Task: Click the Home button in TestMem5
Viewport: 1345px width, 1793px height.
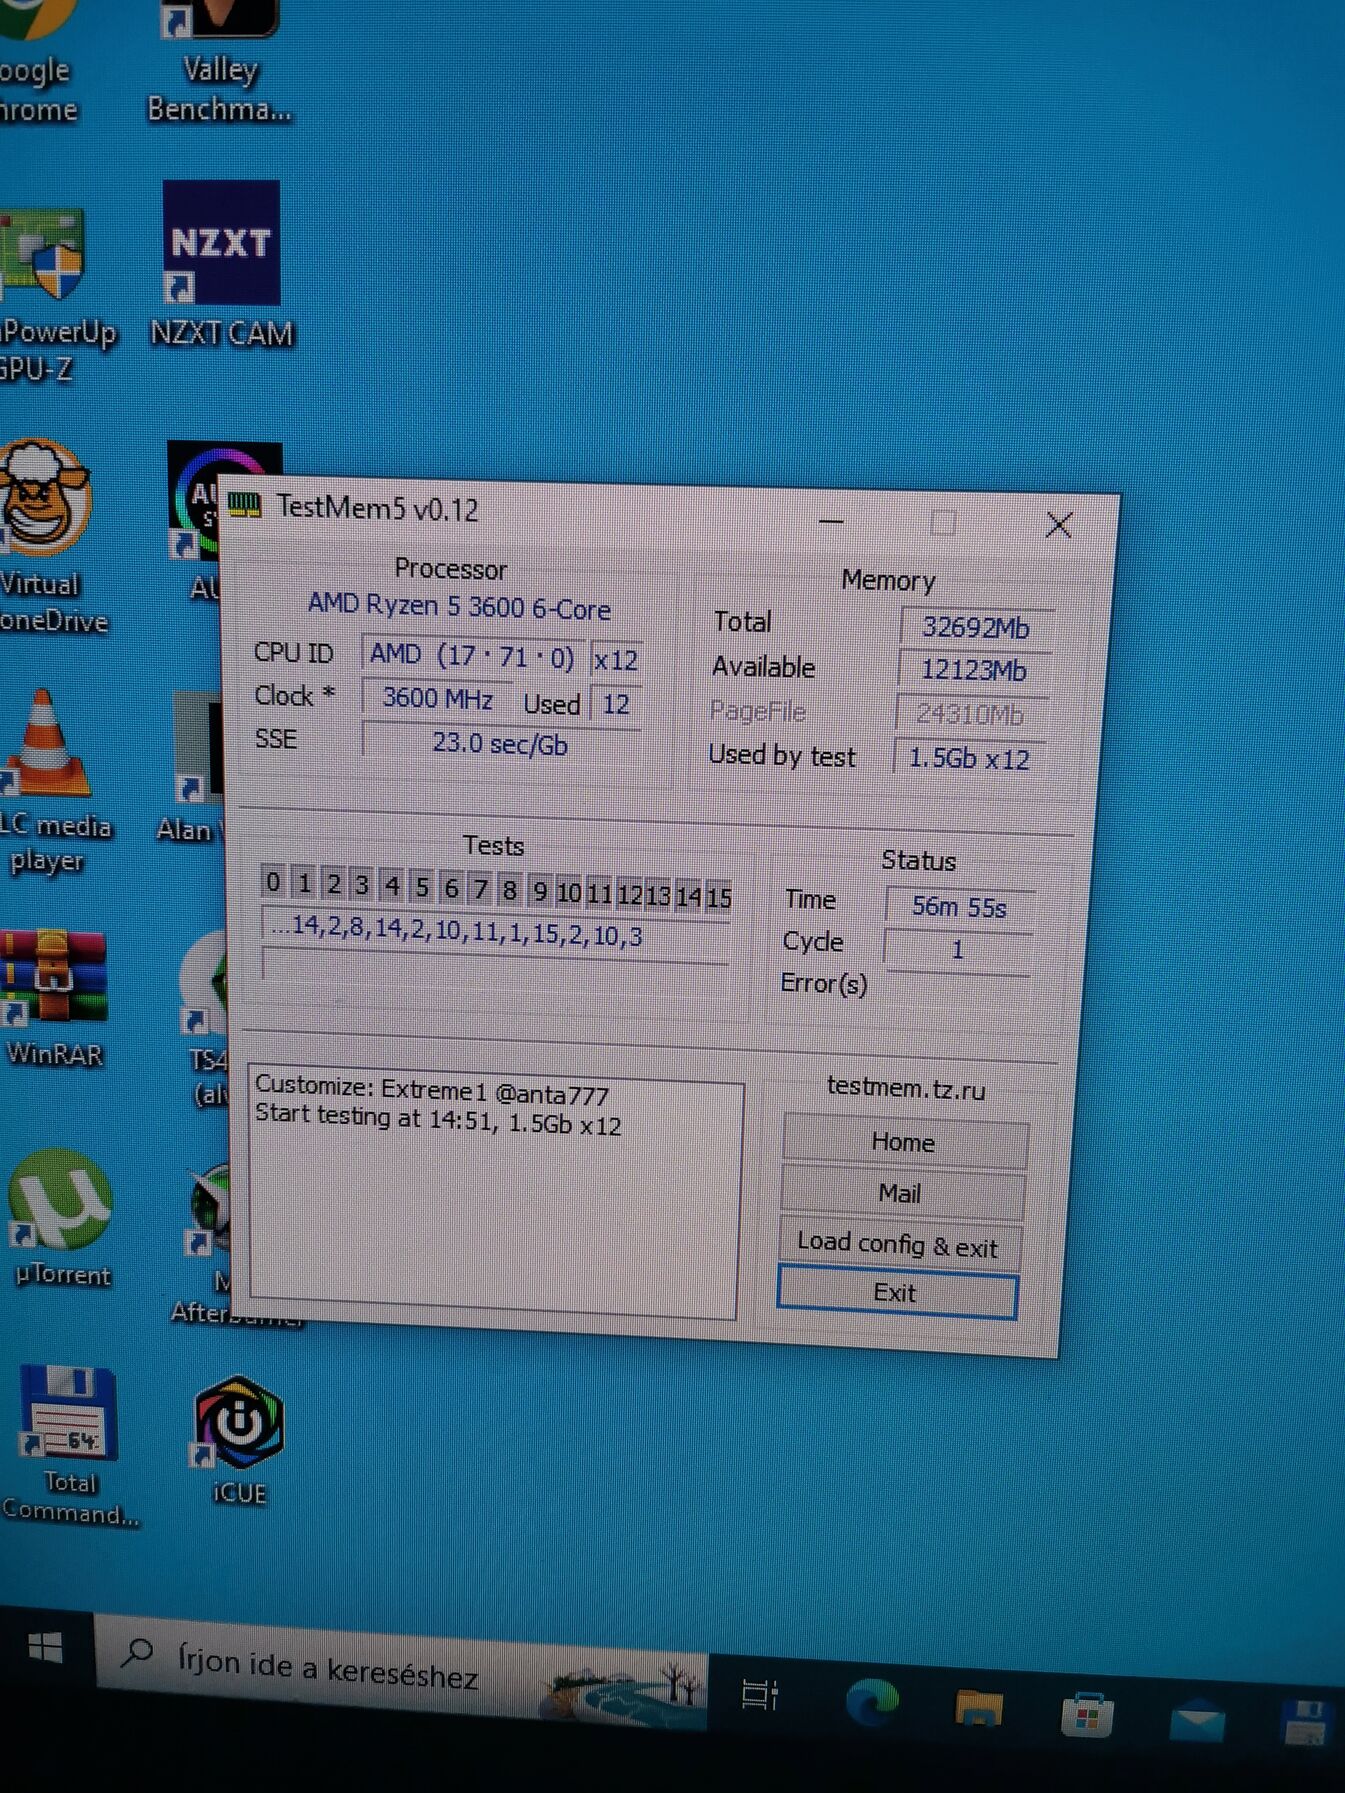Action: tap(904, 1141)
